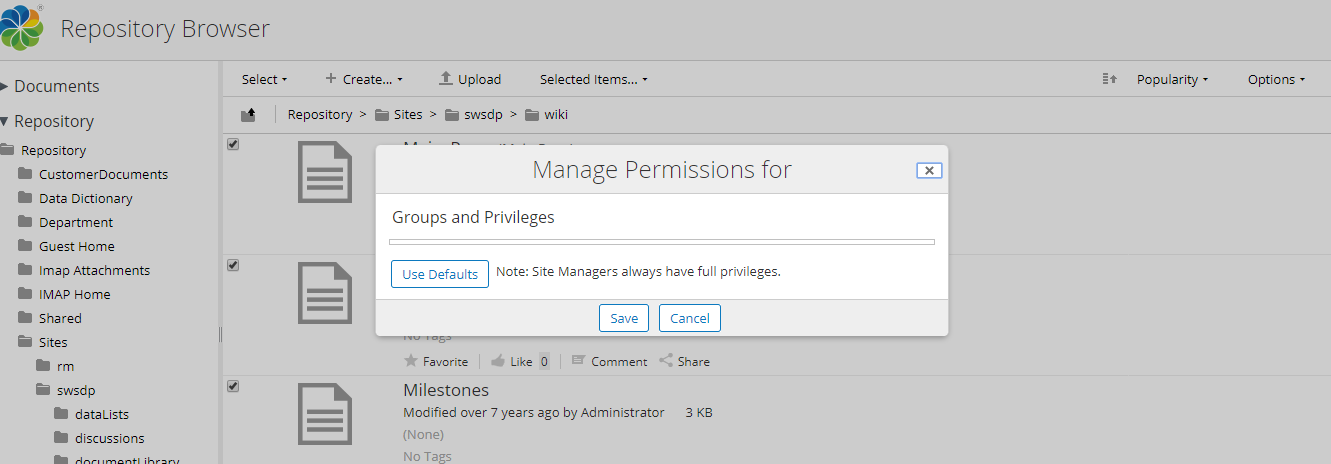Click the Share icon
Screen dimensions: 1331x464
pos(666,361)
